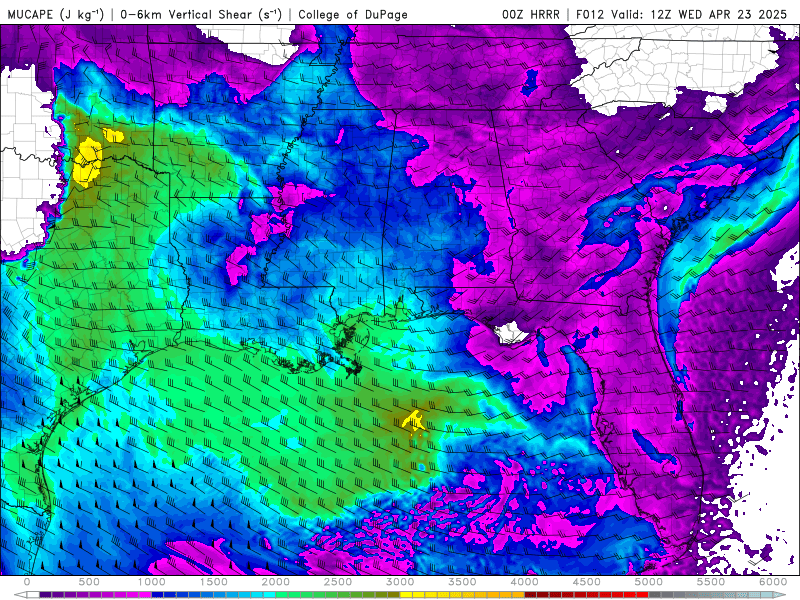Click the 4500 tick label on the color scale
This screenshot has width=800, height=600.
point(587,581)
